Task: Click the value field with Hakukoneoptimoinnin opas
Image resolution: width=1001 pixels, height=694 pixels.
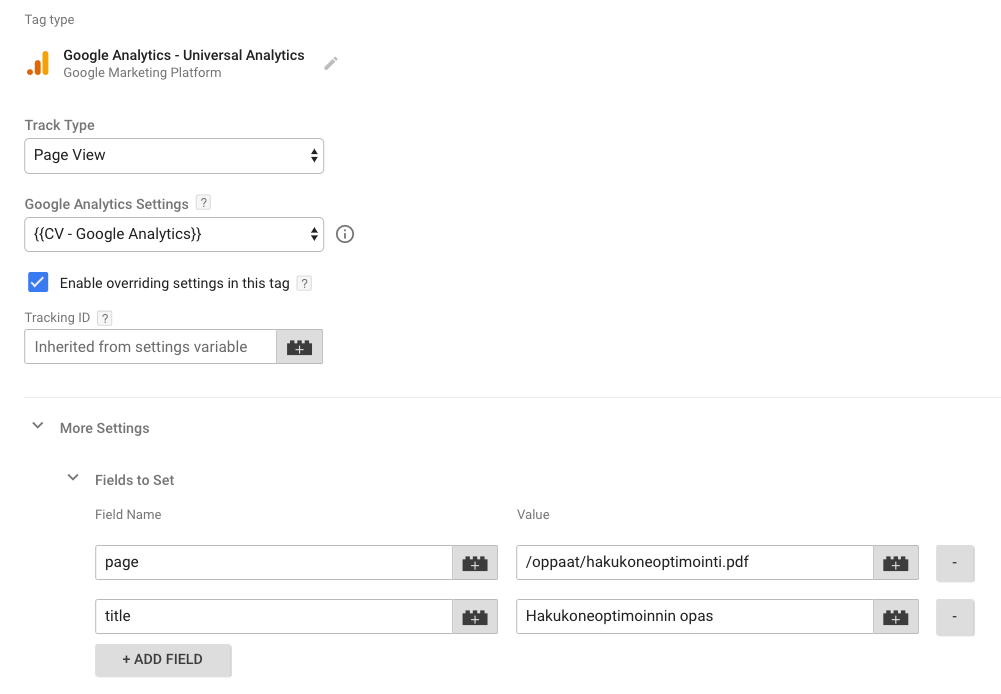Action: [695, 616]
